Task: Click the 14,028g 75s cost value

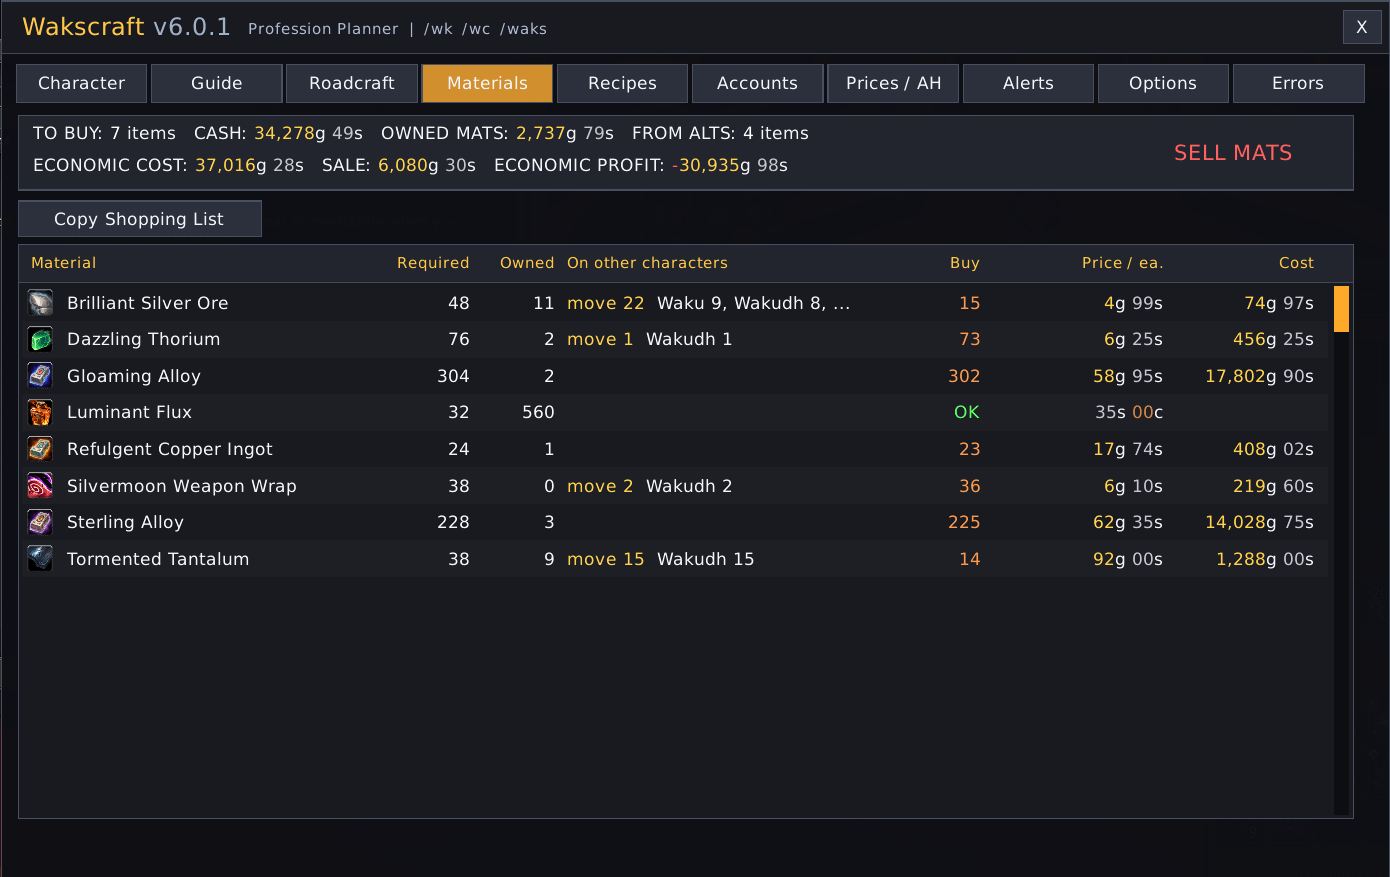Action: 1259,522
